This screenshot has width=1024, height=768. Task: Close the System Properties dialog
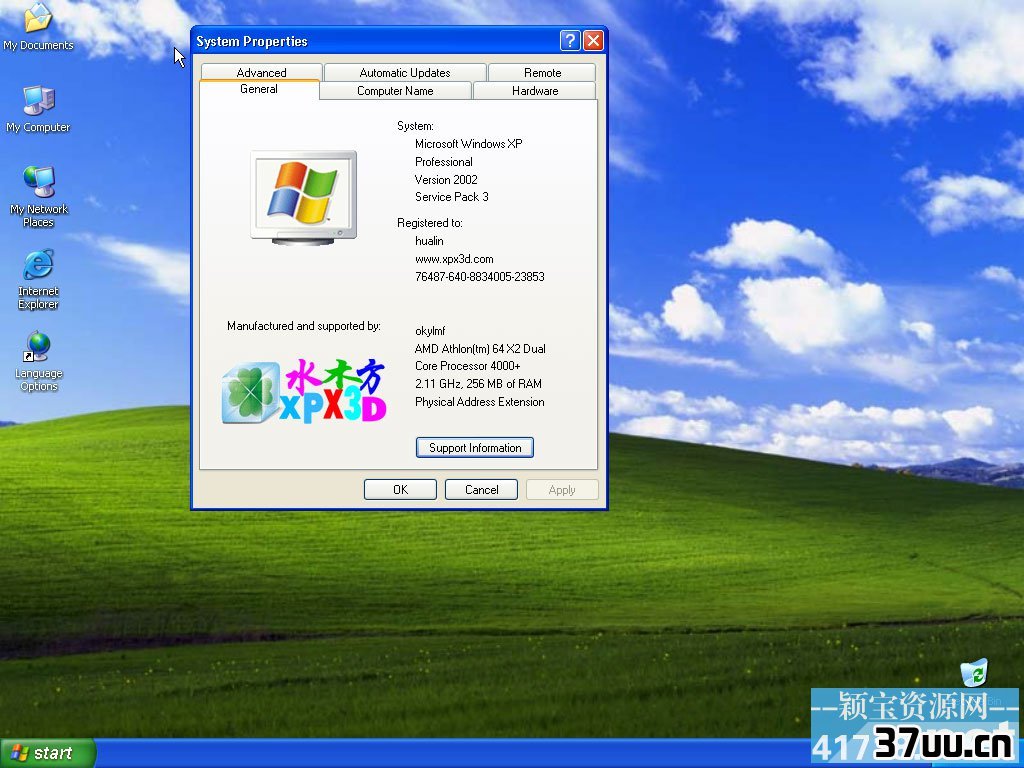pos(593,41)
